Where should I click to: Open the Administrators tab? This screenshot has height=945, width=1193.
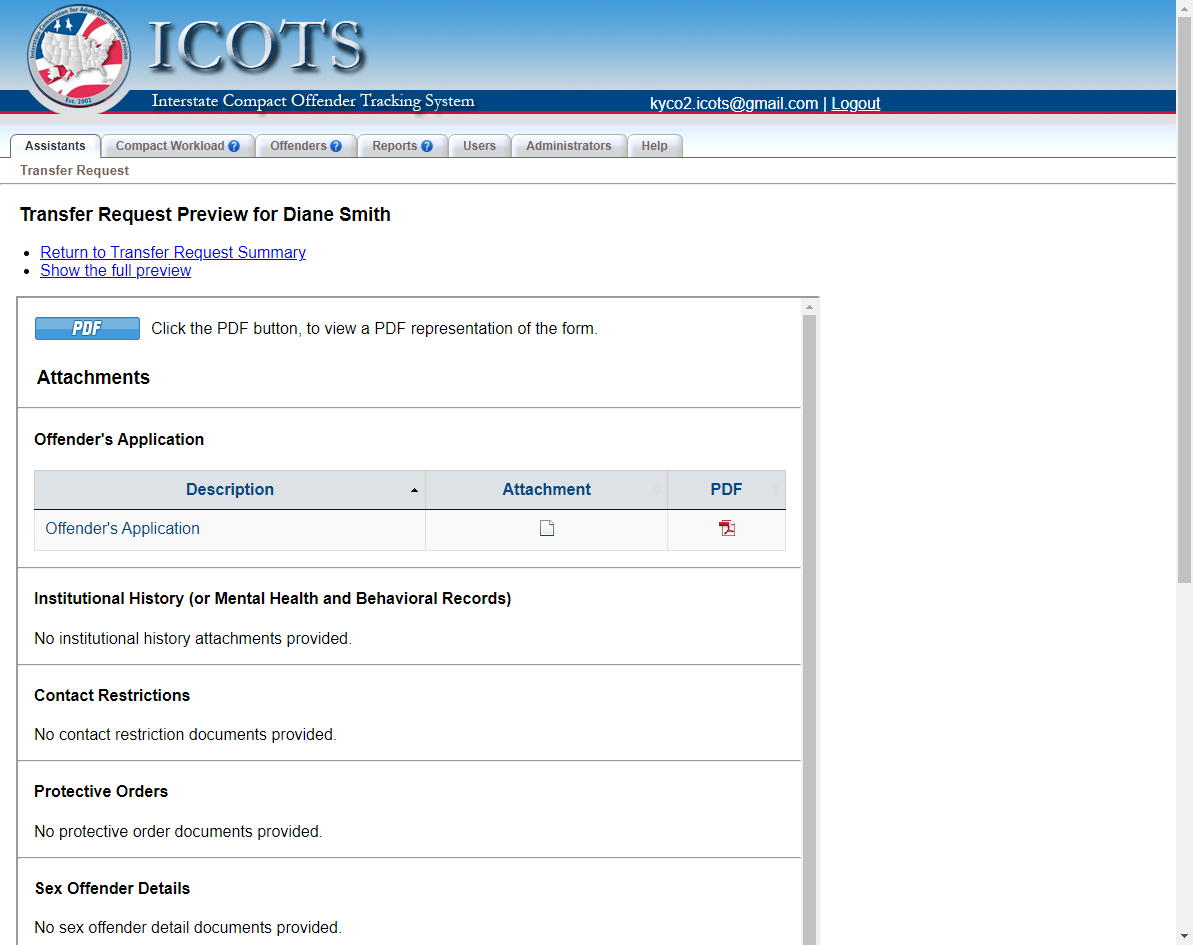(568, 145)
